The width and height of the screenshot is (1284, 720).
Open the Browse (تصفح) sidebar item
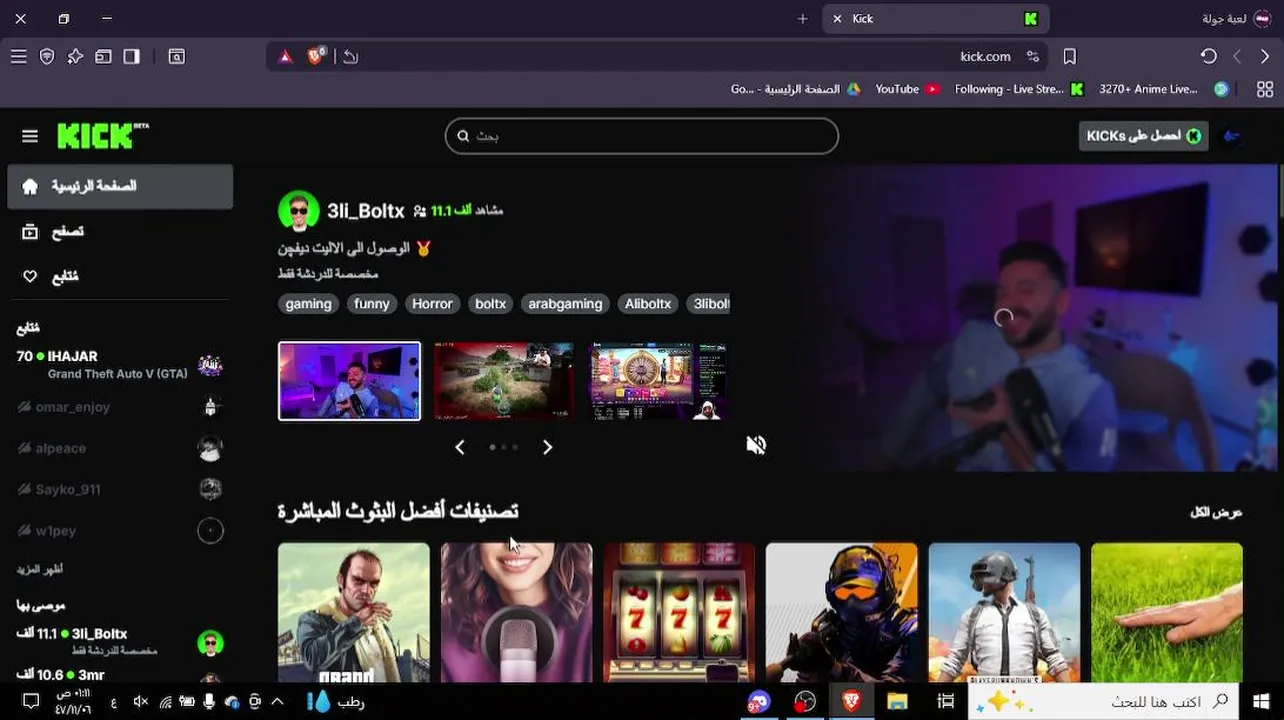120,232
